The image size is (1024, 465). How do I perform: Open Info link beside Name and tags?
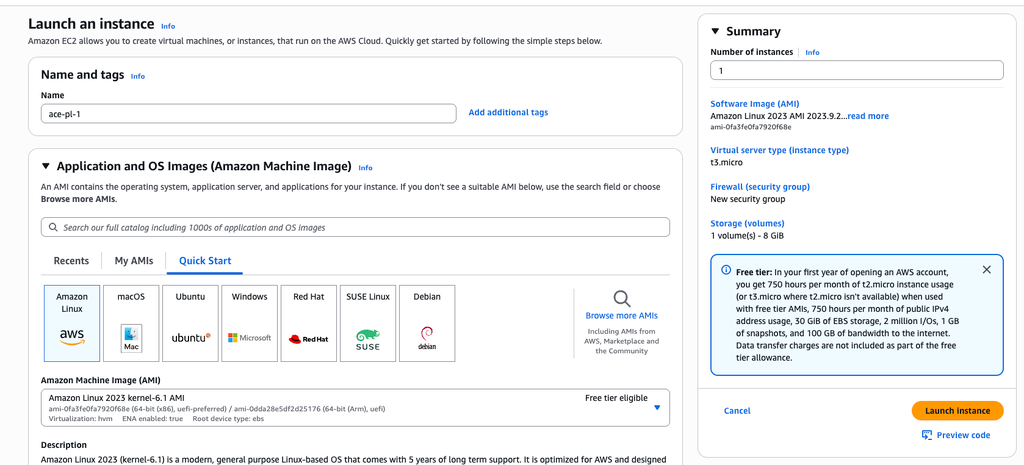tap(138, 76)
